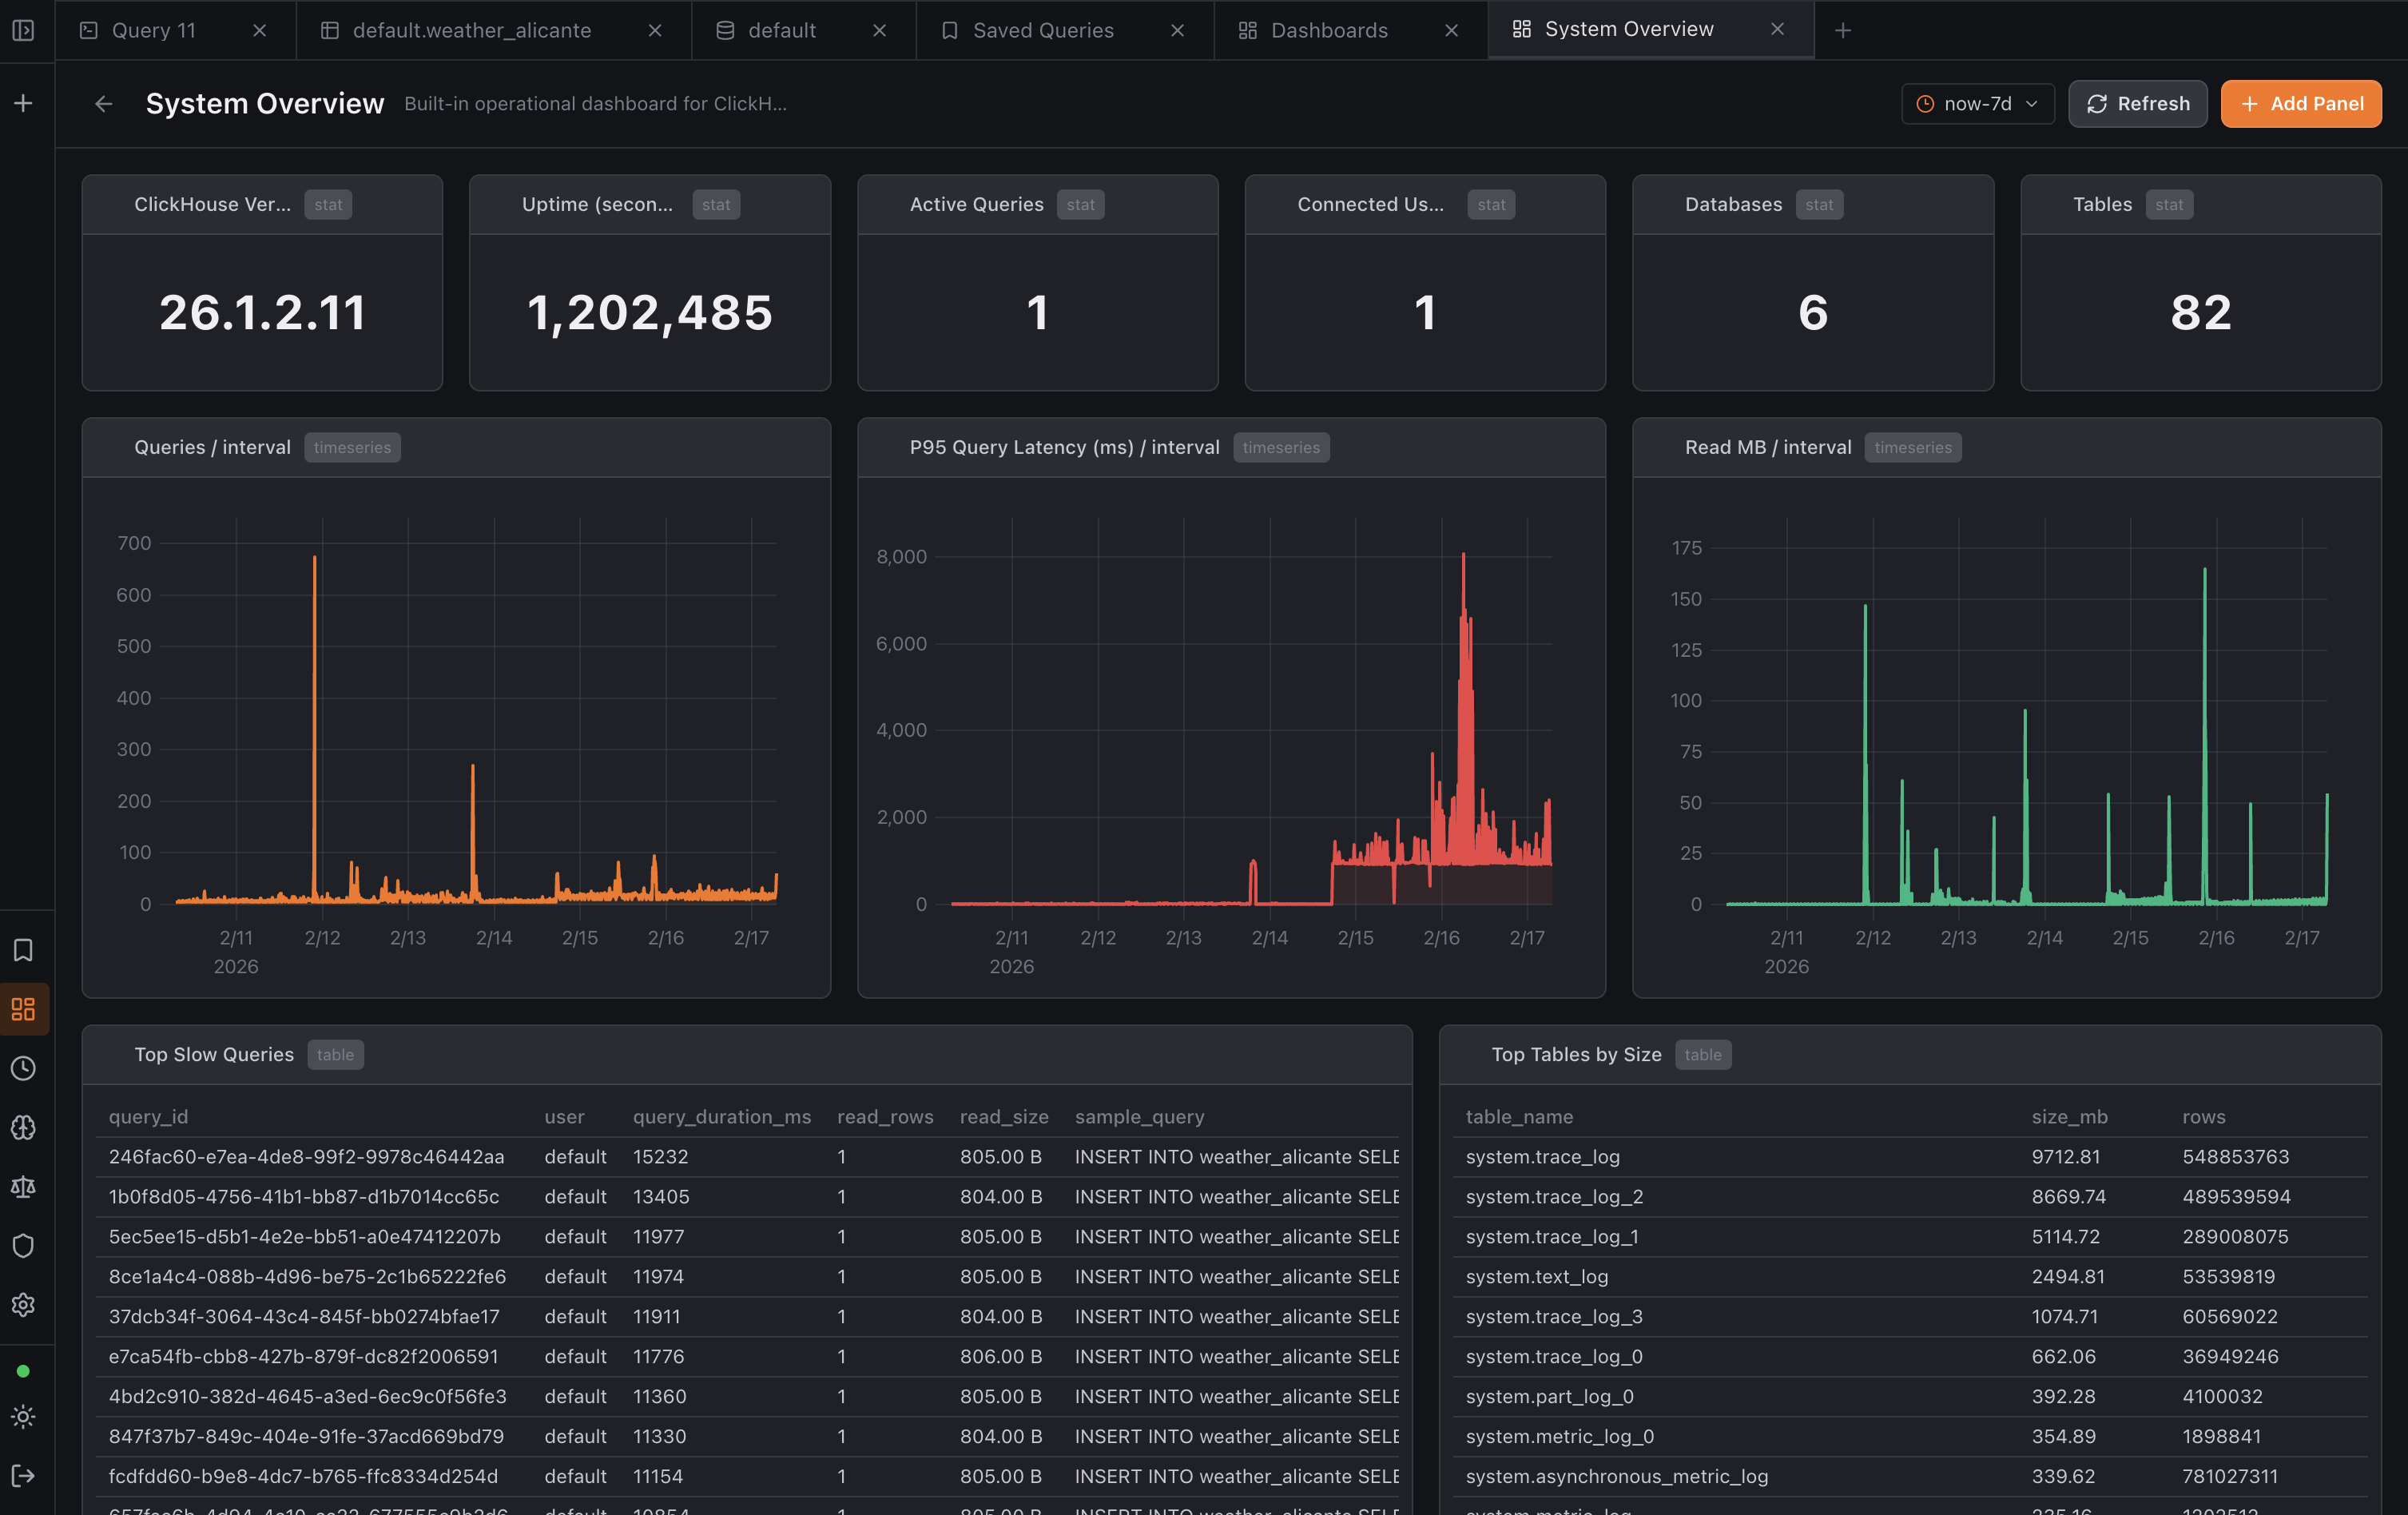Open security settings via the shield icon

(24, 1245)
